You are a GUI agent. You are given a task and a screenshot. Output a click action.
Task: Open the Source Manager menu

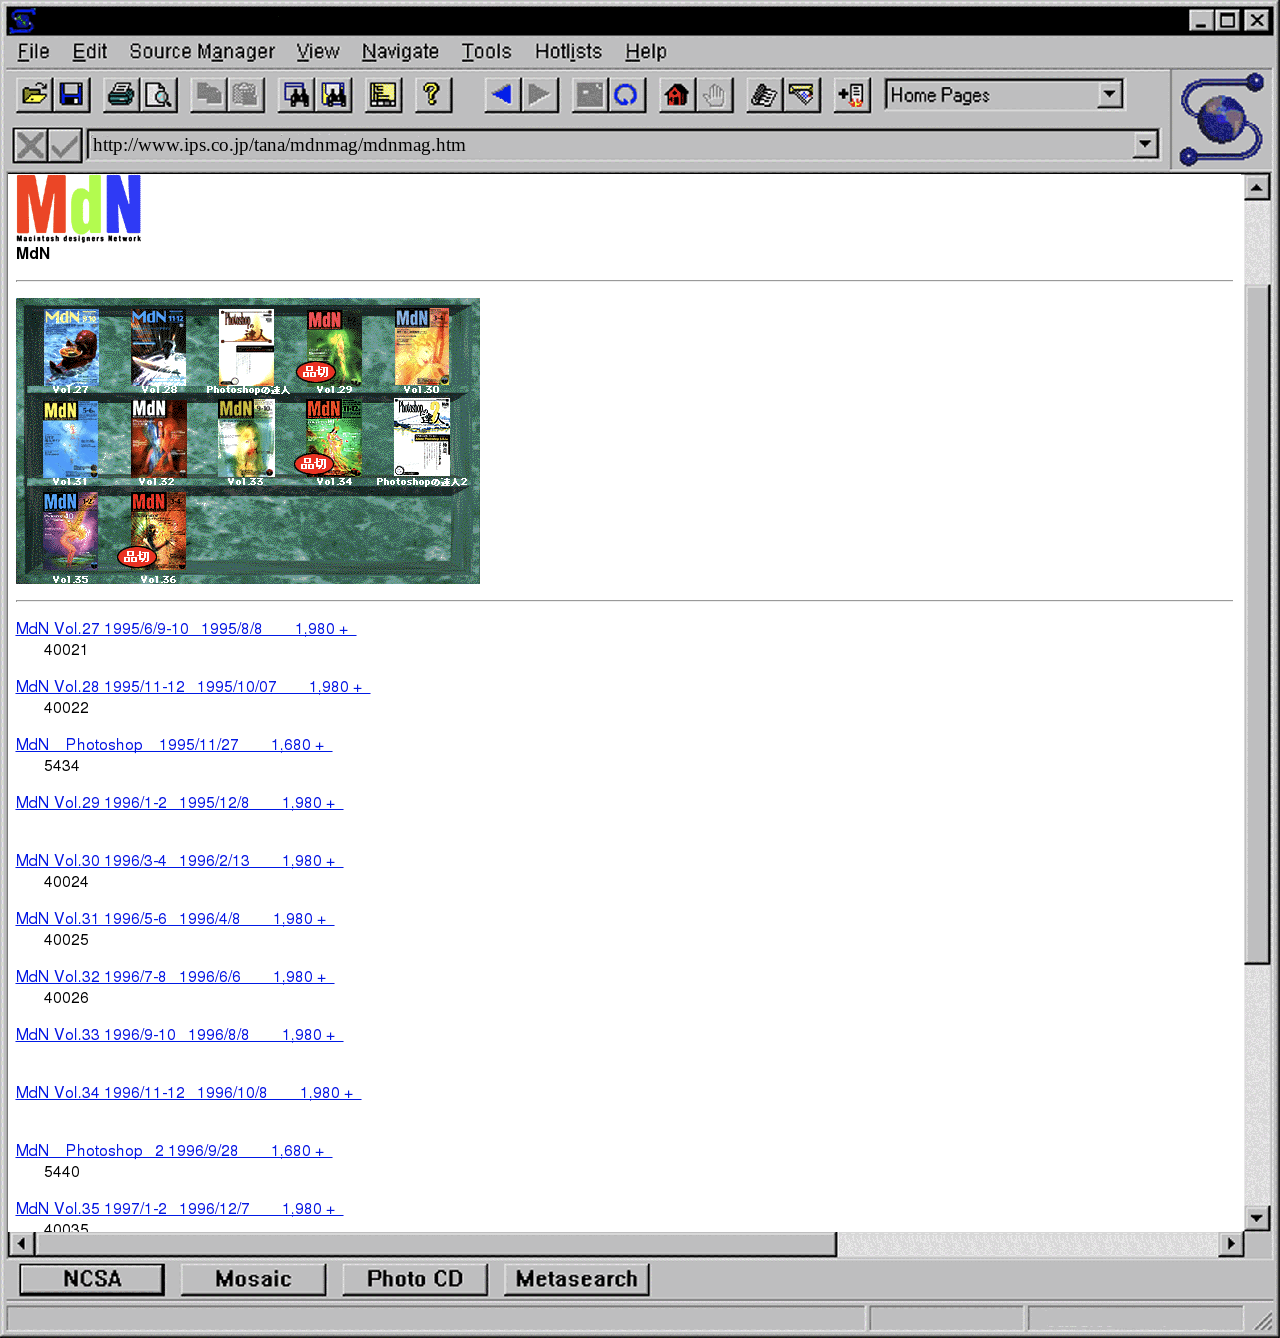(x=202, y=51)
